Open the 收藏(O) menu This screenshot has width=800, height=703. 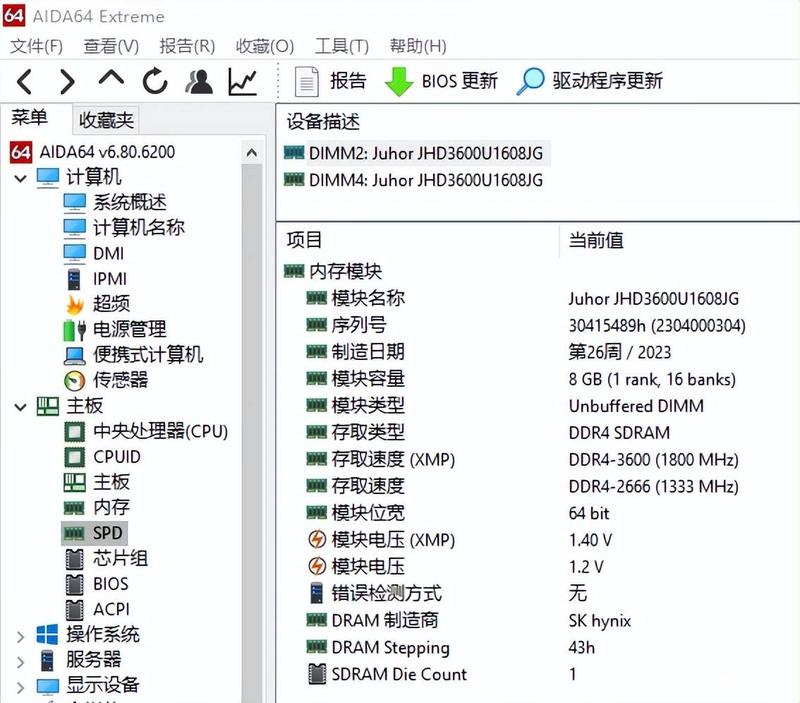[265, 46]
